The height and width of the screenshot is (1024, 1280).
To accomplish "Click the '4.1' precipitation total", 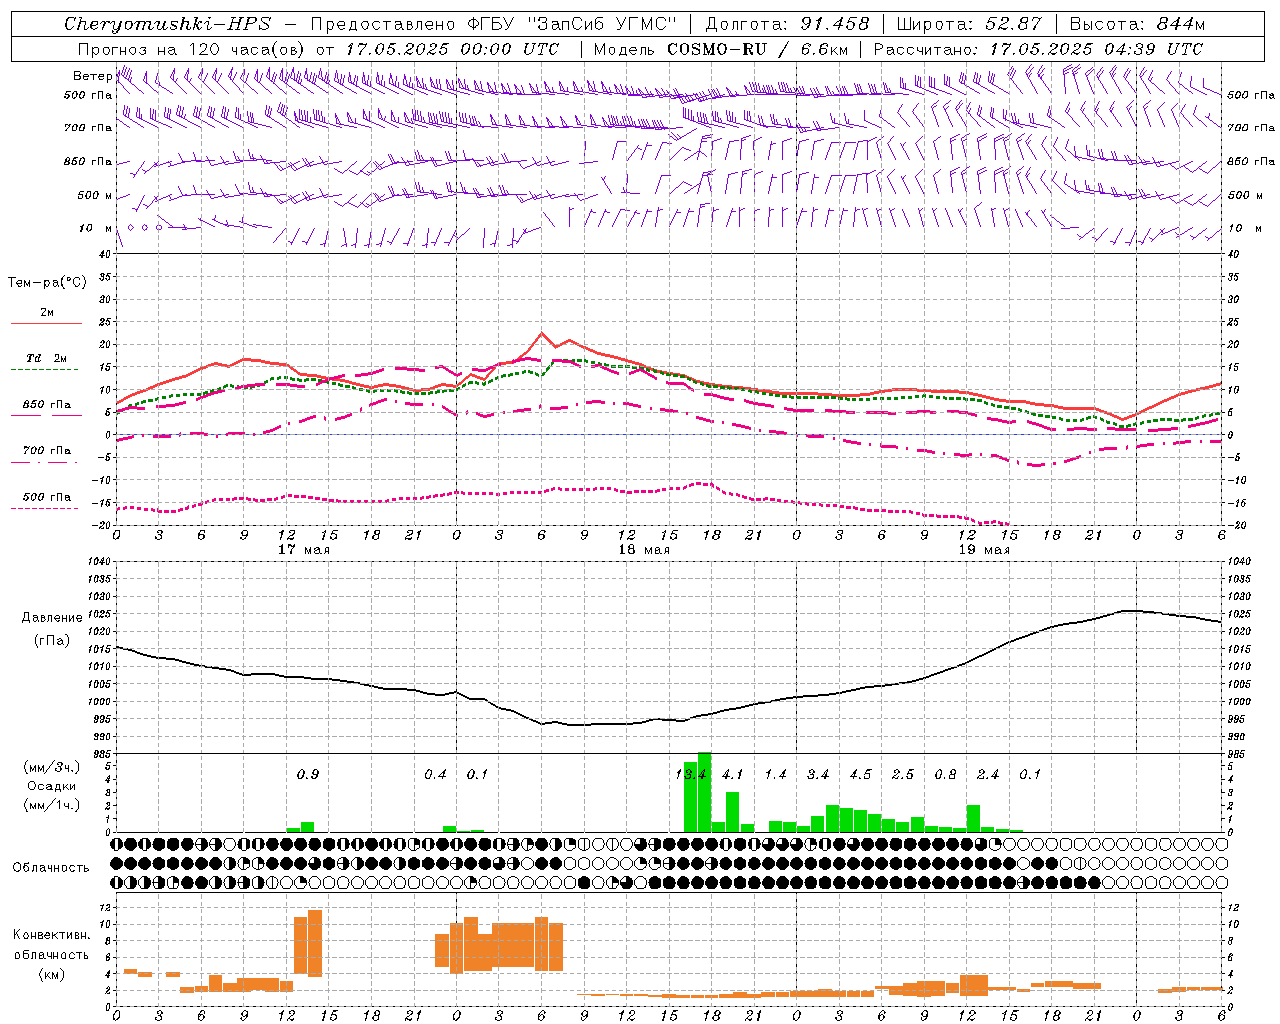I will 732,774.
